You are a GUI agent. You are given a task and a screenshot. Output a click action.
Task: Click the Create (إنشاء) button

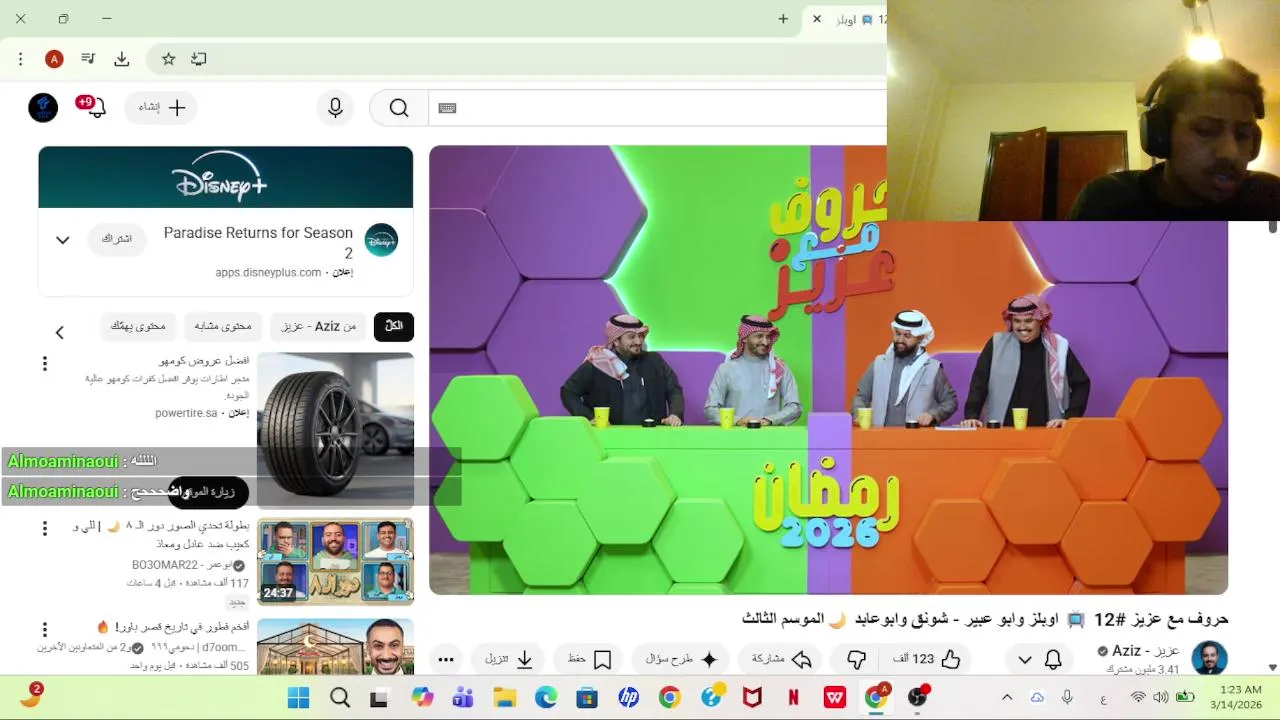click(x=161, y=108)
